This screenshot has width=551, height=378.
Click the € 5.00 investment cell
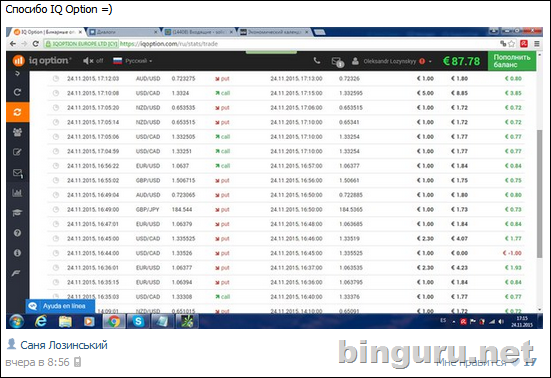pyautogui.click(x=425, y=93)
